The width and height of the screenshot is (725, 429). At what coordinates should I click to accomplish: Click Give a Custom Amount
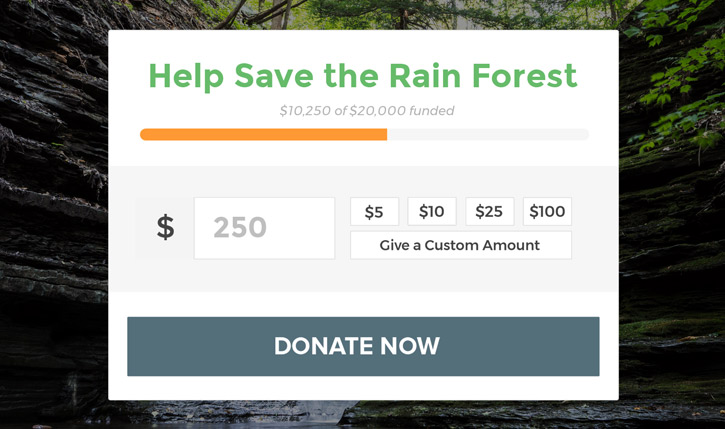click(x=460, y=245)
